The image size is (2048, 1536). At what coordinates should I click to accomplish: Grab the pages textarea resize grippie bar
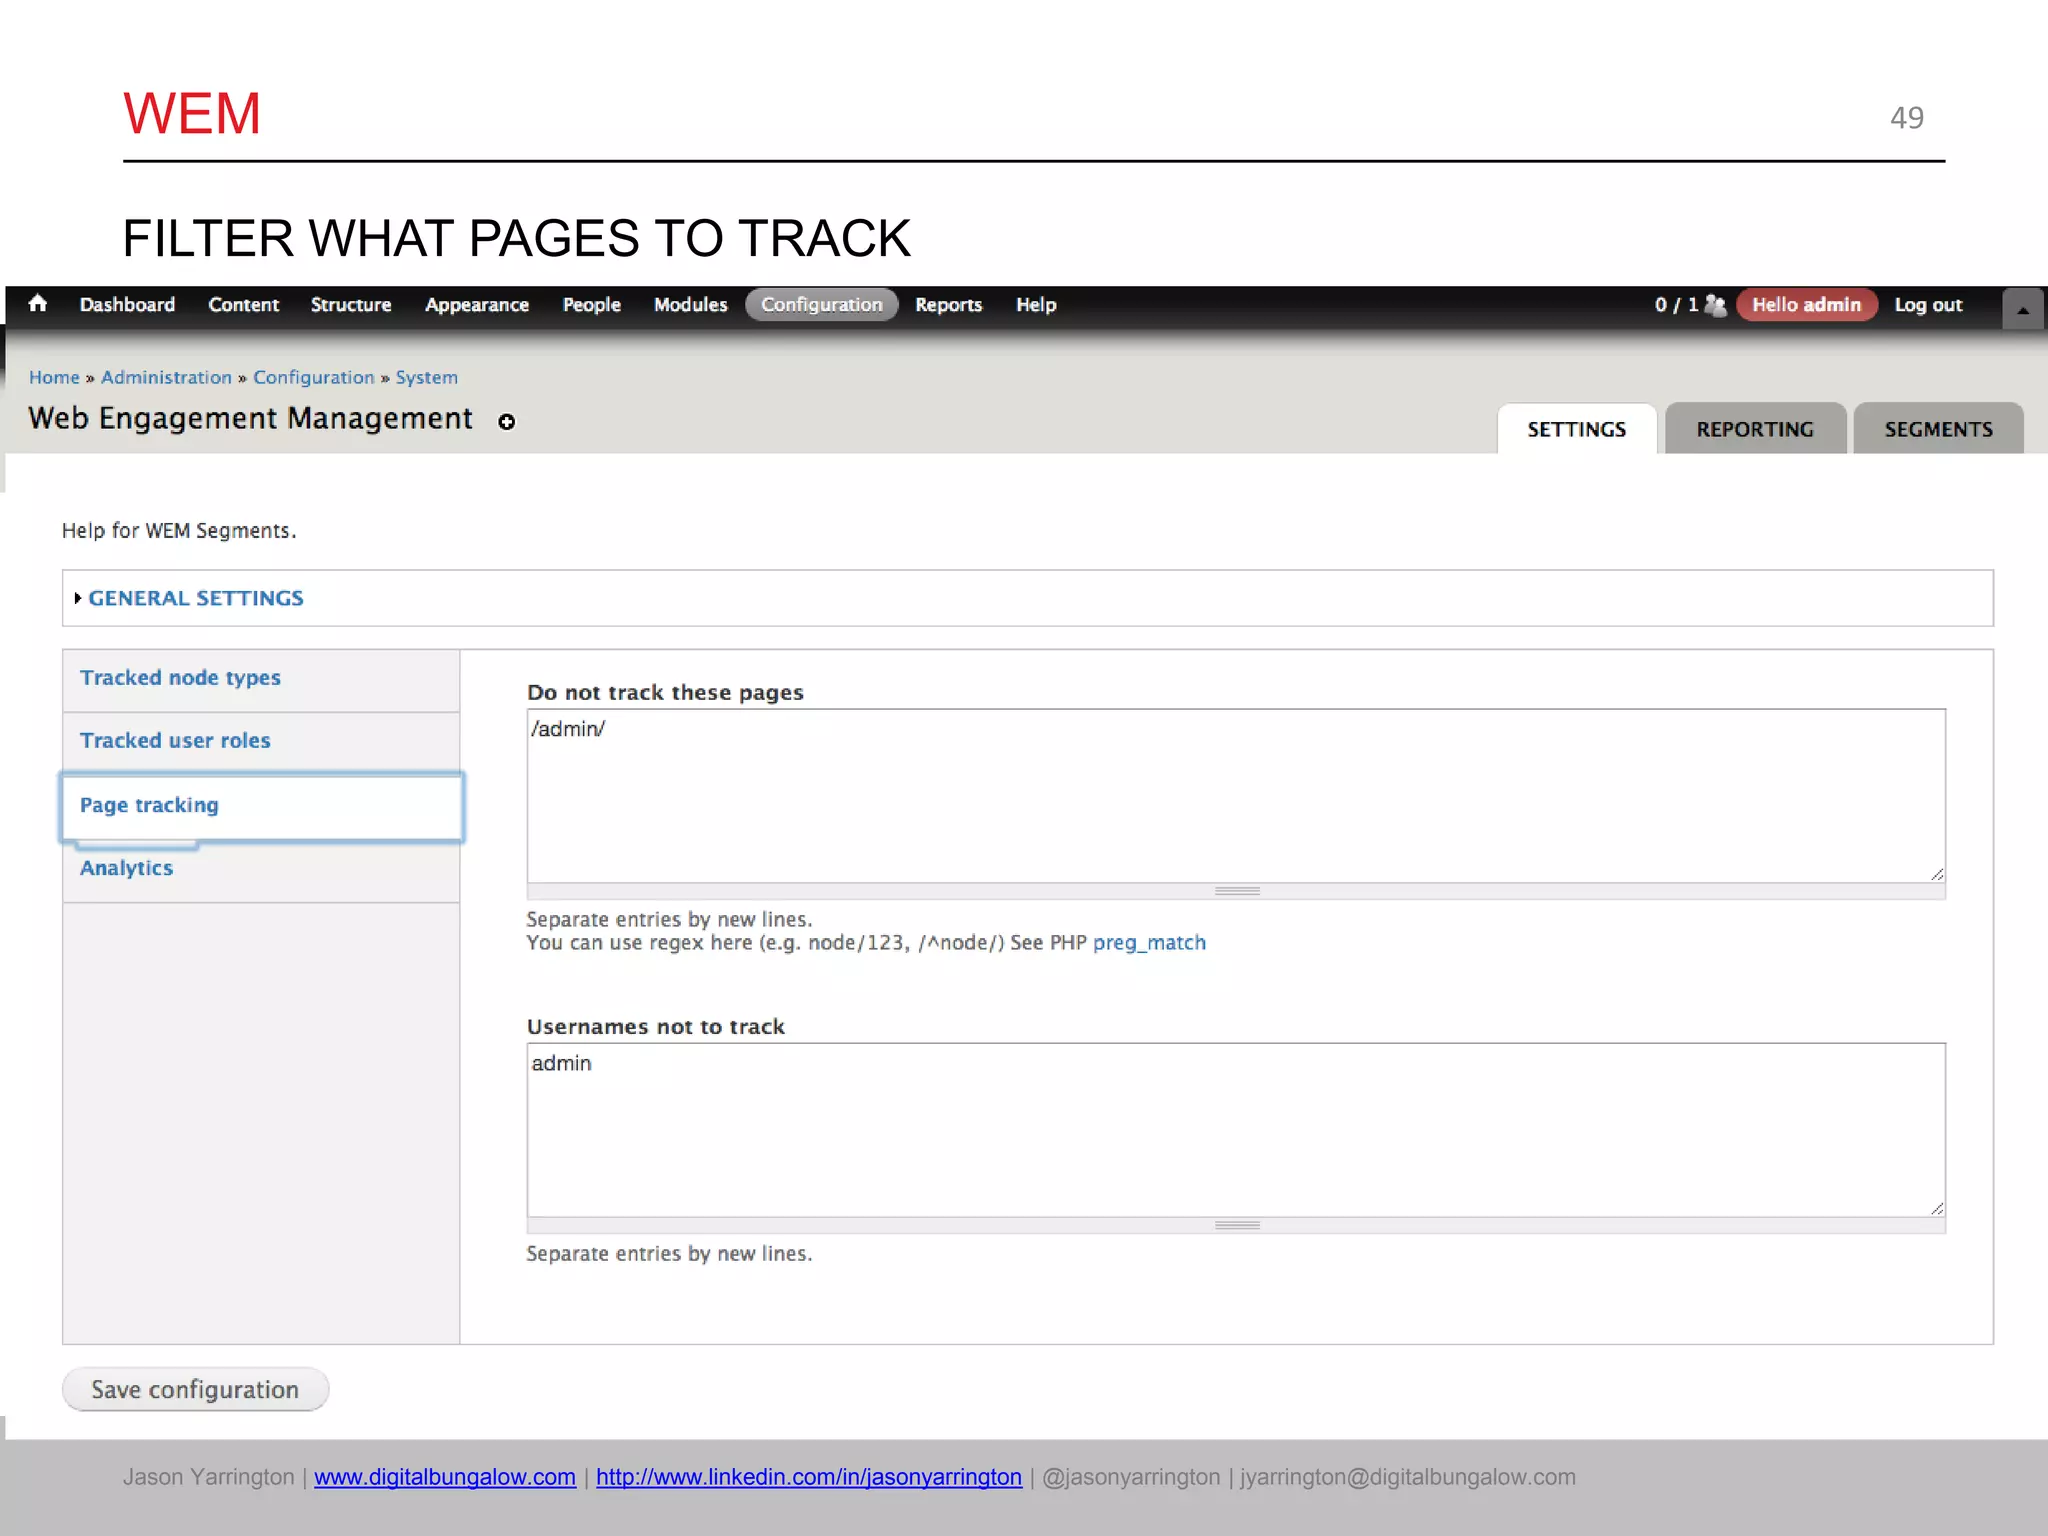click(1236, 891)
